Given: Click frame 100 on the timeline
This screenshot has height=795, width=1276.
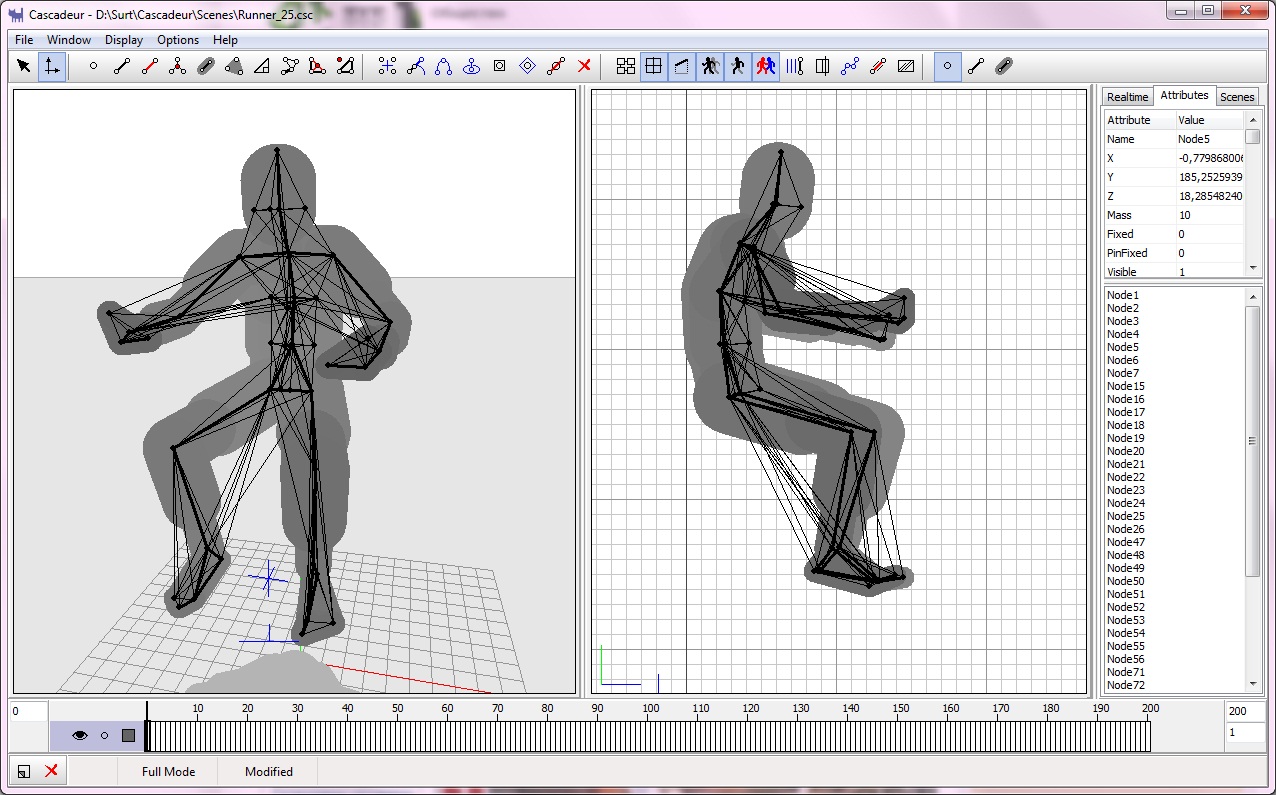Looking at the screenshot, I should [x=647, y=737].
